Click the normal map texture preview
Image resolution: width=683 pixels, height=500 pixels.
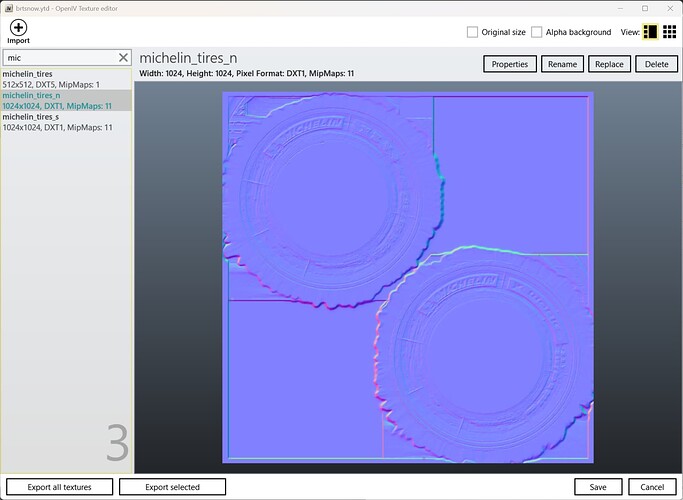408,277
